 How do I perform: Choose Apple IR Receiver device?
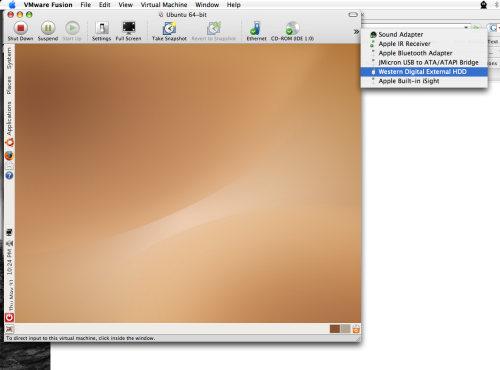pyautogui.click(x=424, y=44)
